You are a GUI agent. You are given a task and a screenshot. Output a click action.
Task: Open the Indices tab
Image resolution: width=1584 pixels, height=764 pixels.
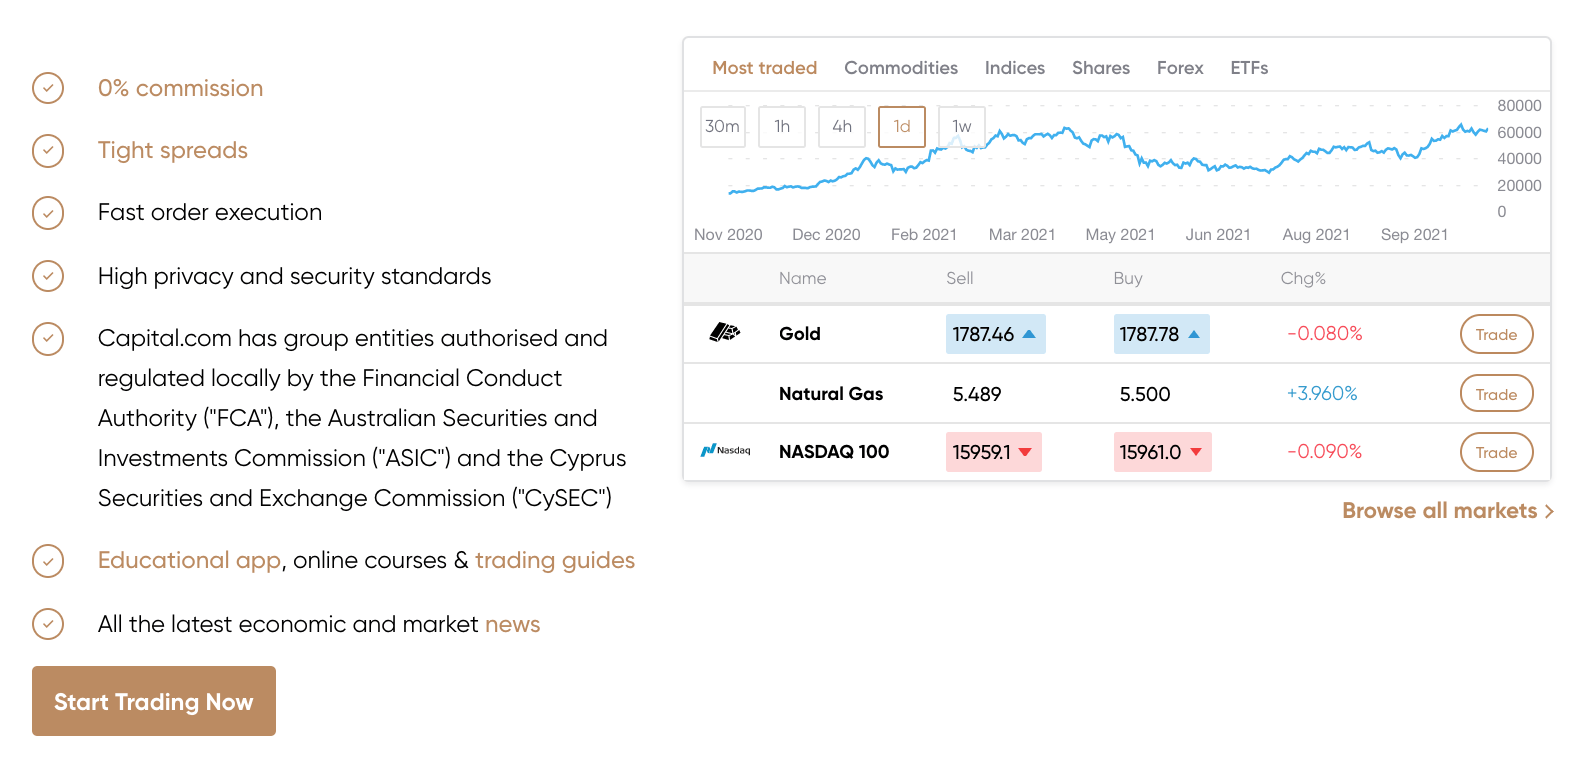pos(1015,68)
